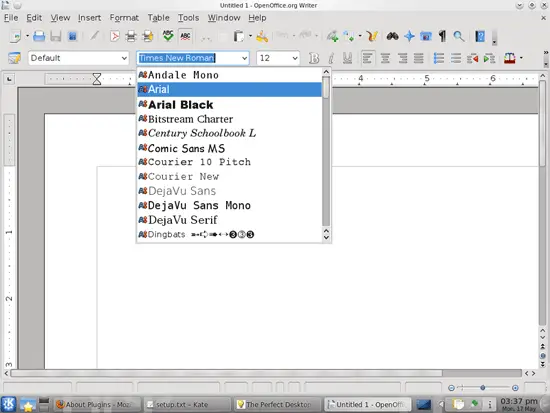Open the File menu
Image resolution: width=550 pixels, height=413 pixels.
11,18
